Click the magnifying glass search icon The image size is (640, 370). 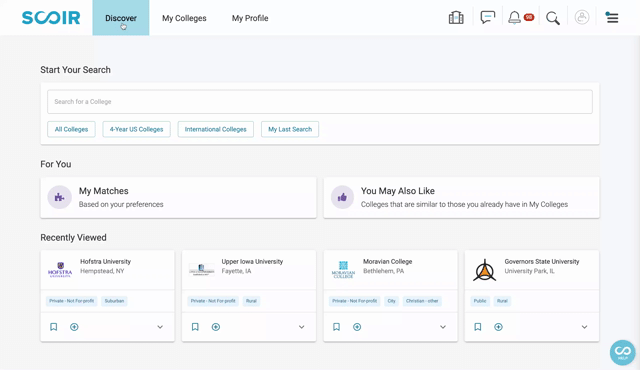[553, 18]
